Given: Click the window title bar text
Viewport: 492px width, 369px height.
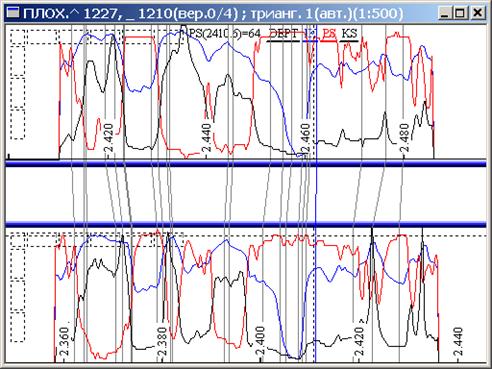Looking at the screenshot, I should pos(213,14).
